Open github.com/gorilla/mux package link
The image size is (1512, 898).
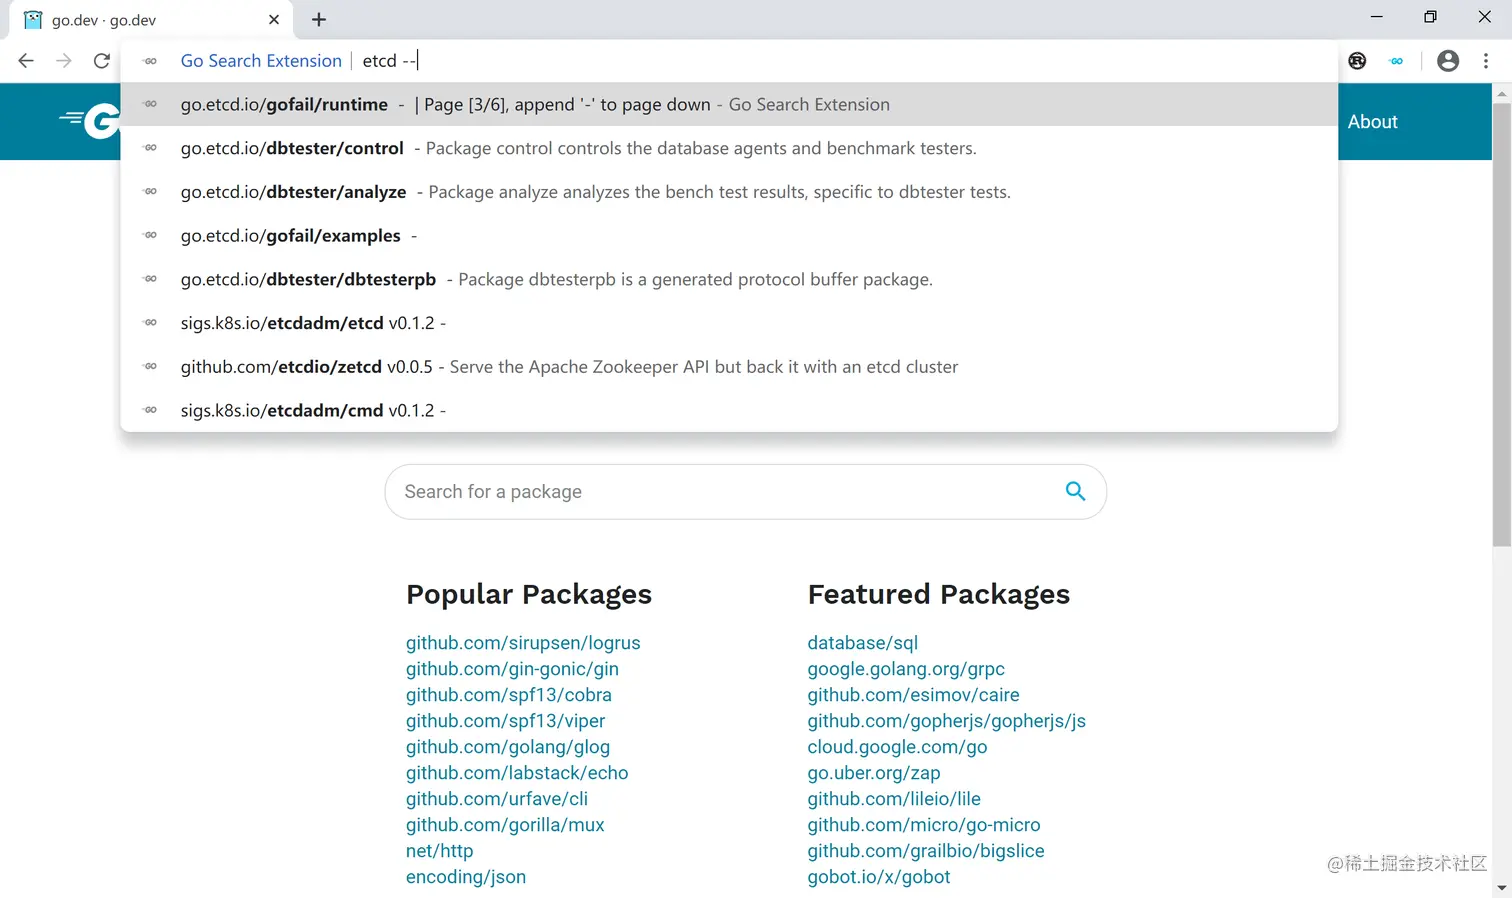click(505, 825)
